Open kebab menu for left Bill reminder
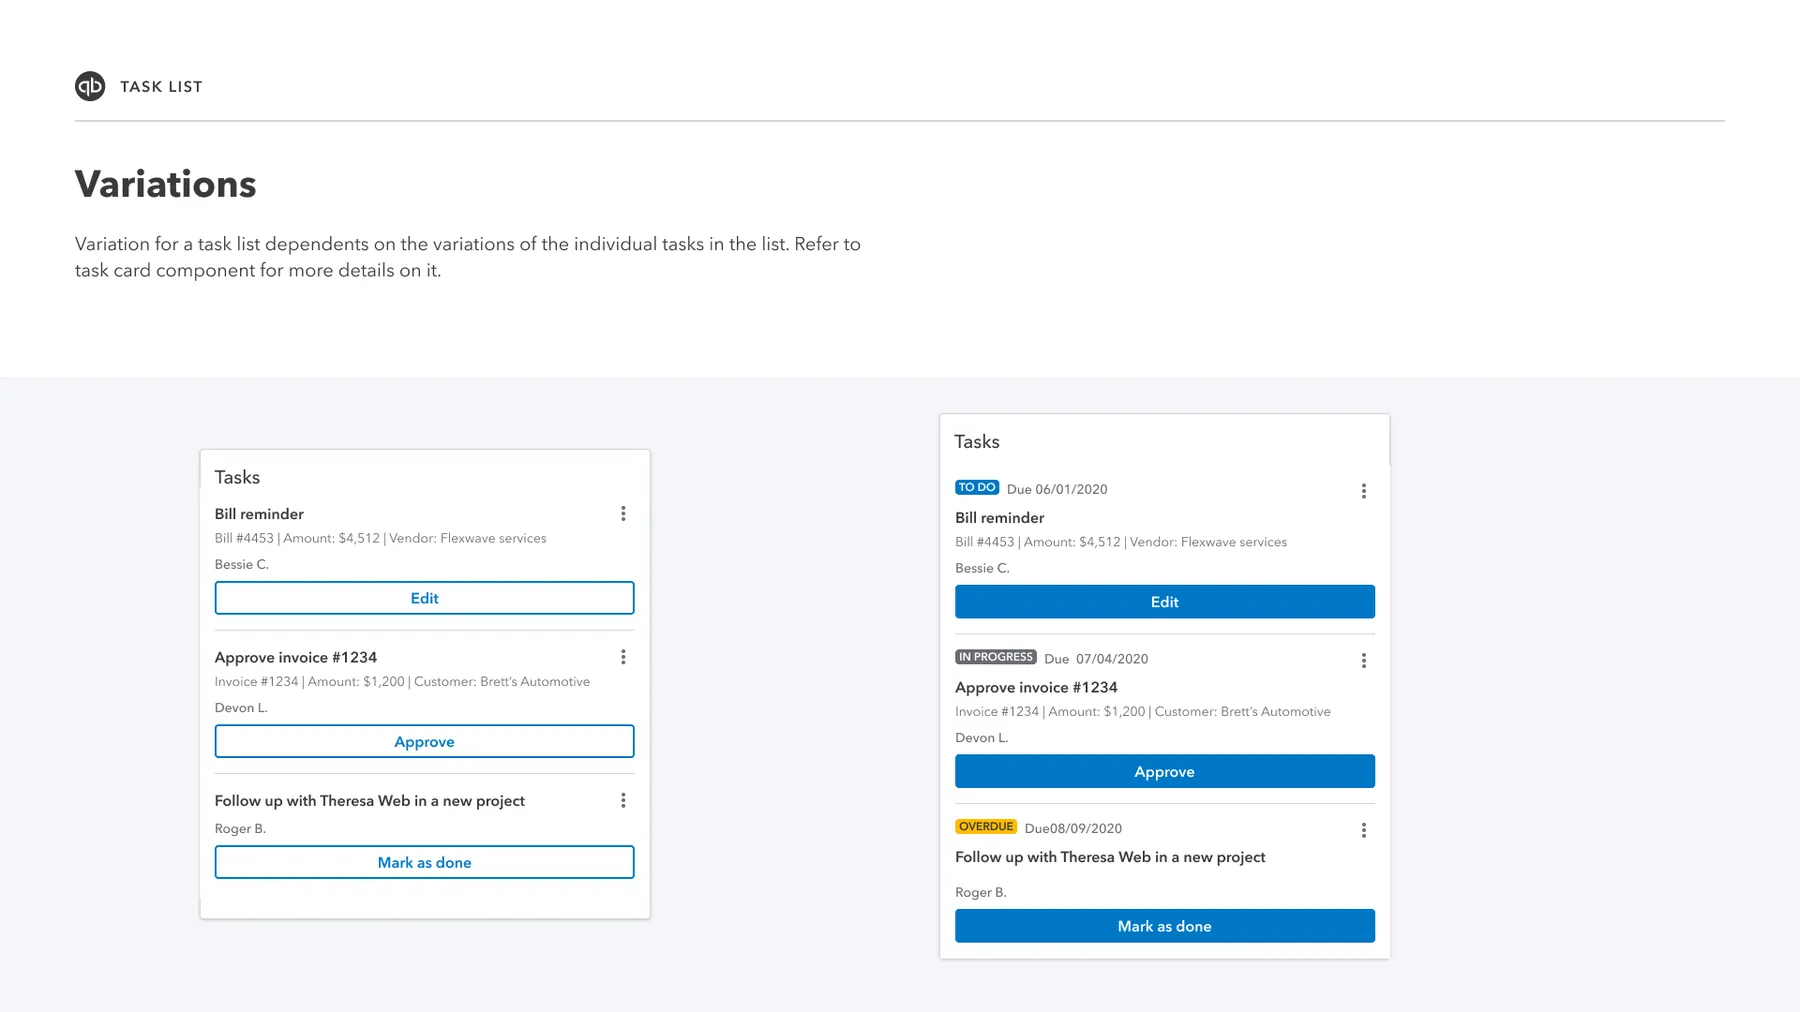Screen dimensions: 1800x1012 pos(623,514)
